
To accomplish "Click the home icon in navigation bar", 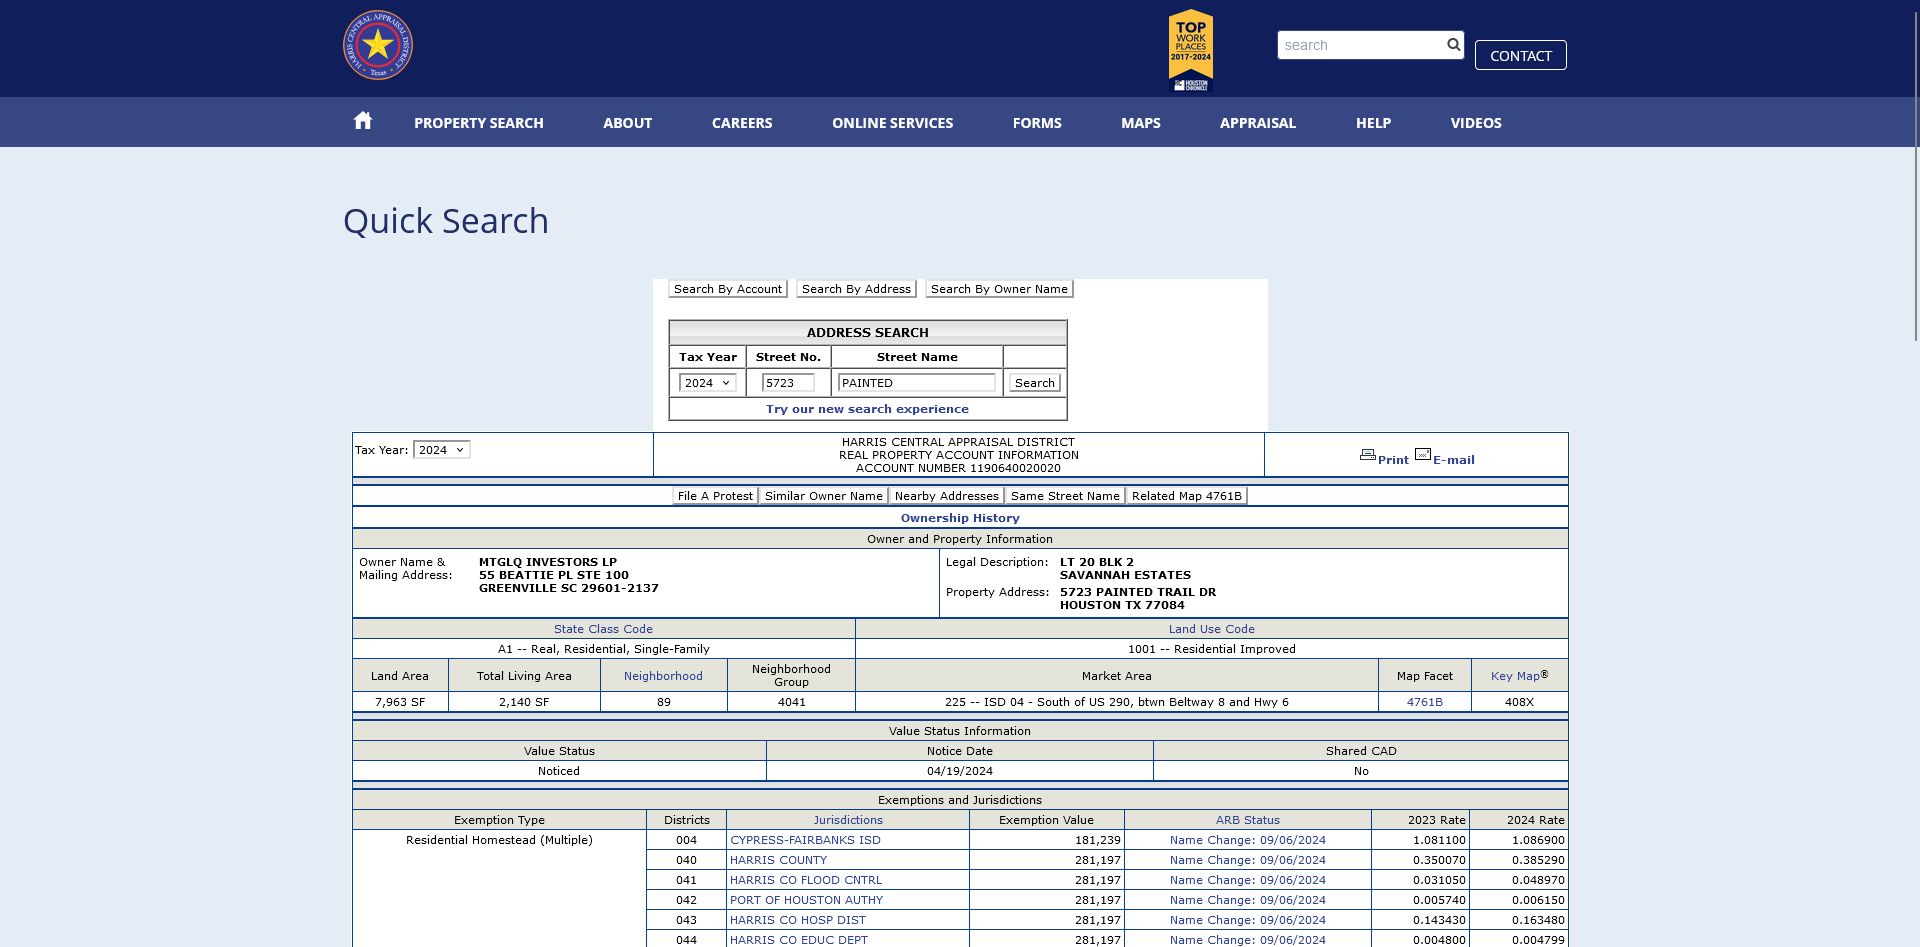I will [x=363, y=121].
